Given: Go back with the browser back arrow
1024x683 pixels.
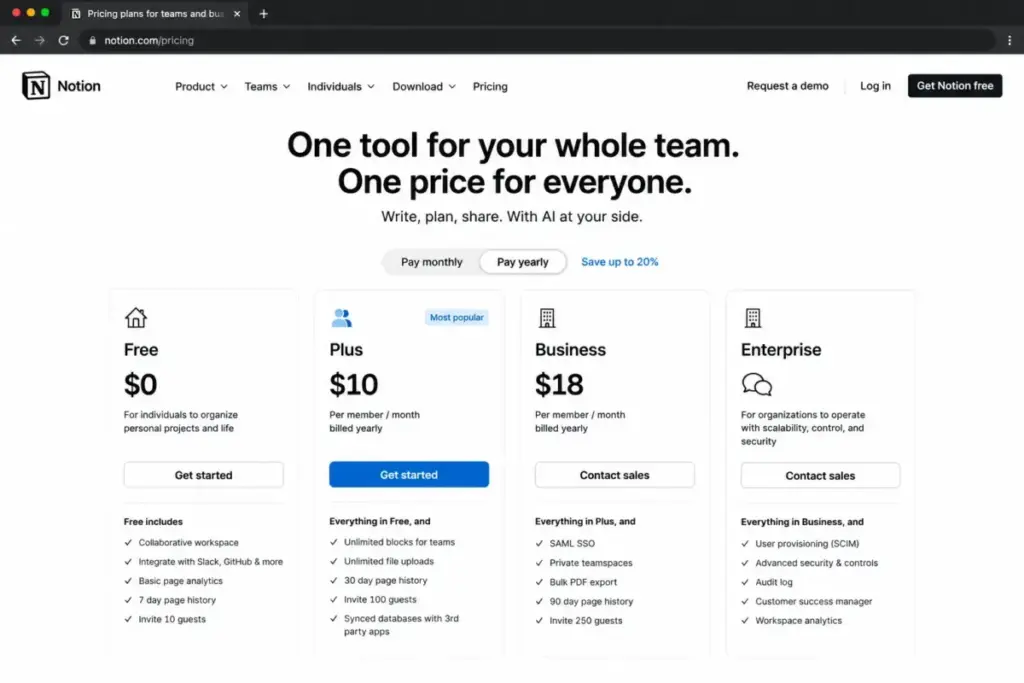Looking at the screenshot, I should tap(16, 40).
